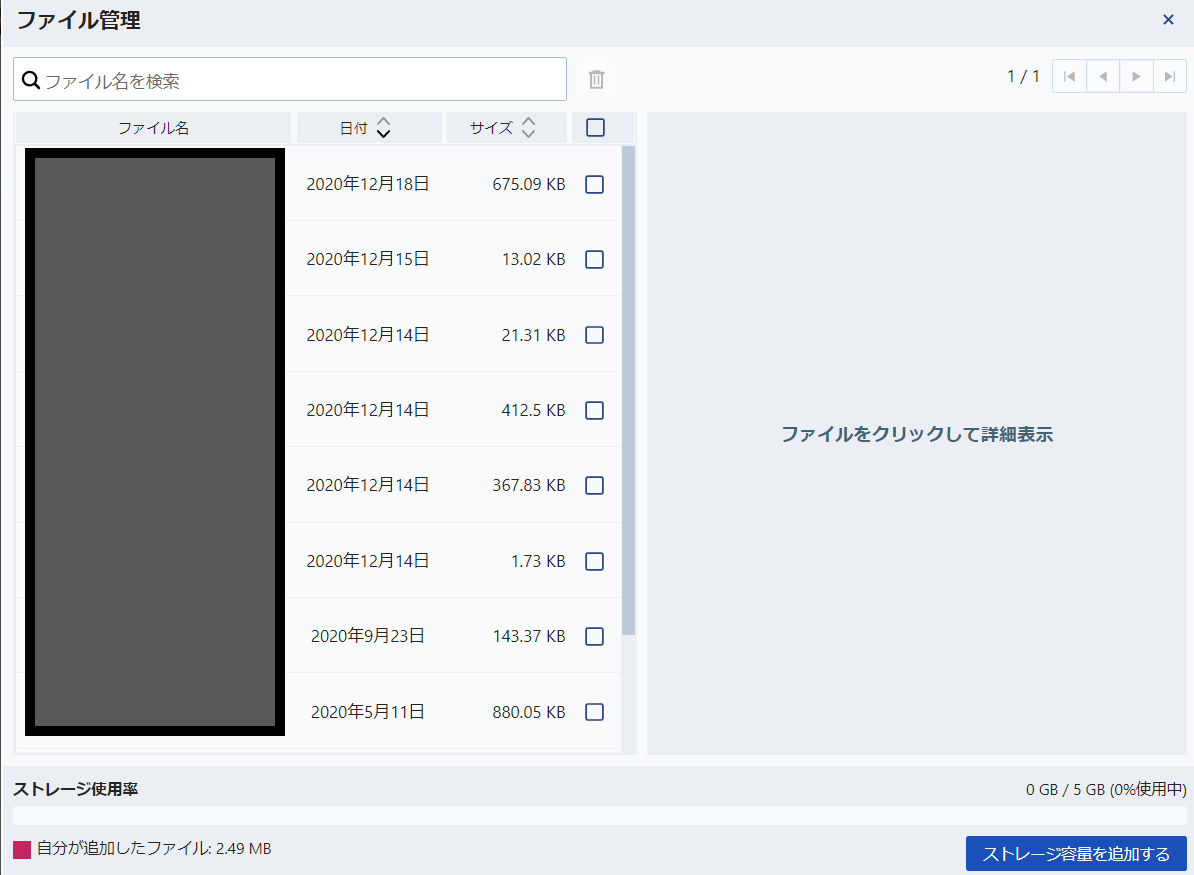Focus the ファイル名を検索 search field
Viewport: 1194px width, 875px height.
click(289, 79)
